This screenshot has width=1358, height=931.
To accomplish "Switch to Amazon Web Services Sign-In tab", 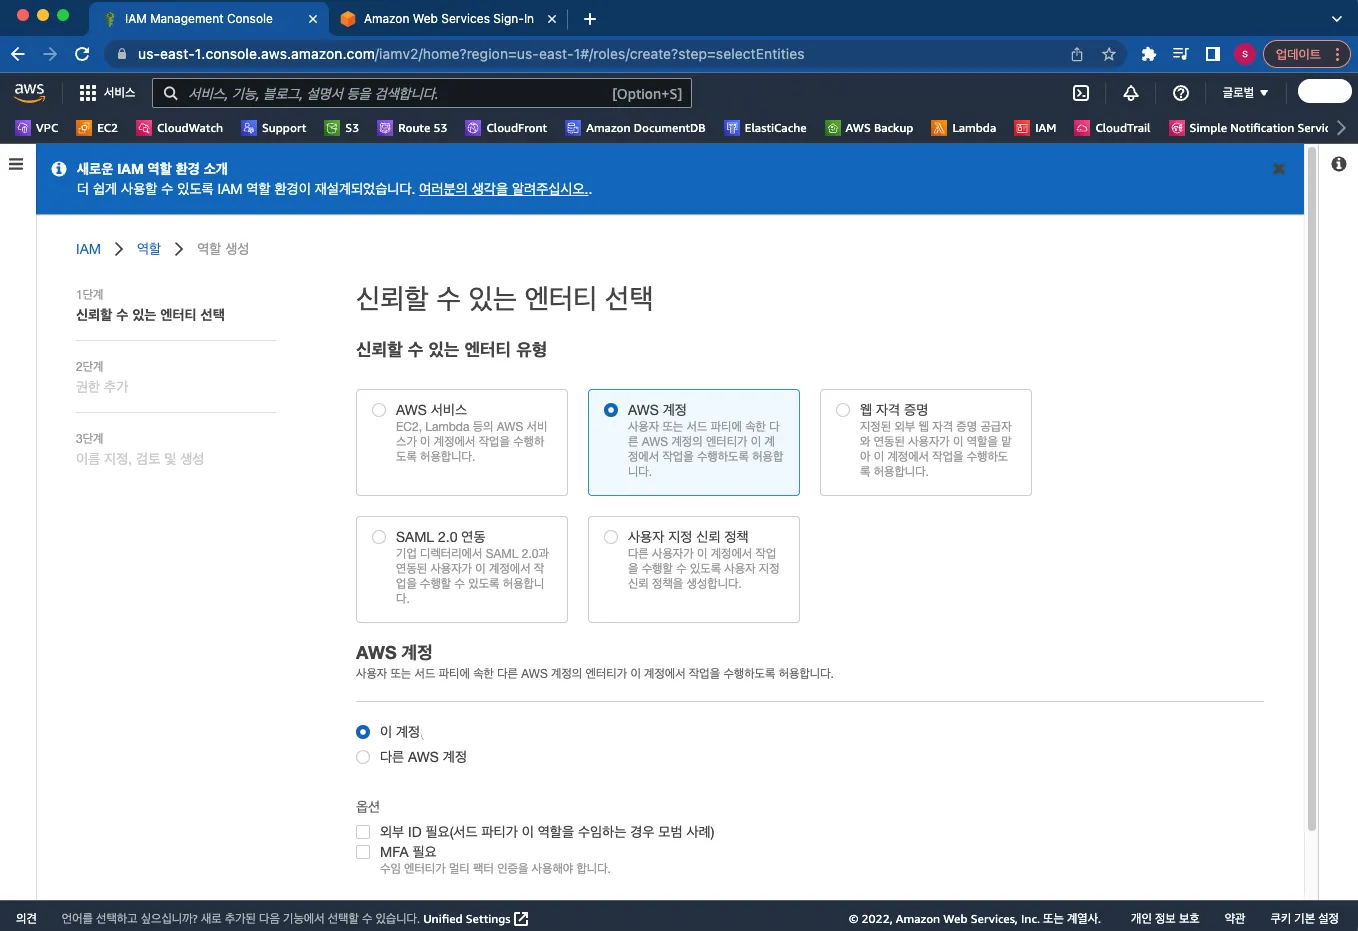I will click(x=448, y=18).
